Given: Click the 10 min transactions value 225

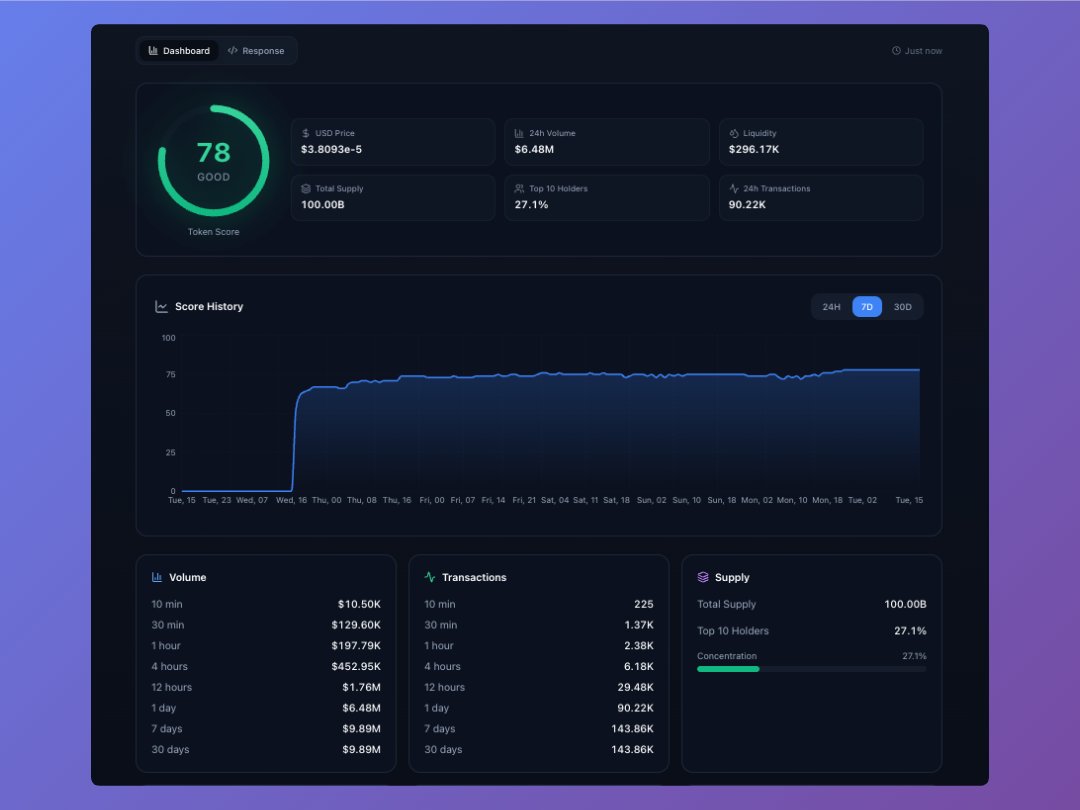Looking at the screenshot, I should pos(643,604).
